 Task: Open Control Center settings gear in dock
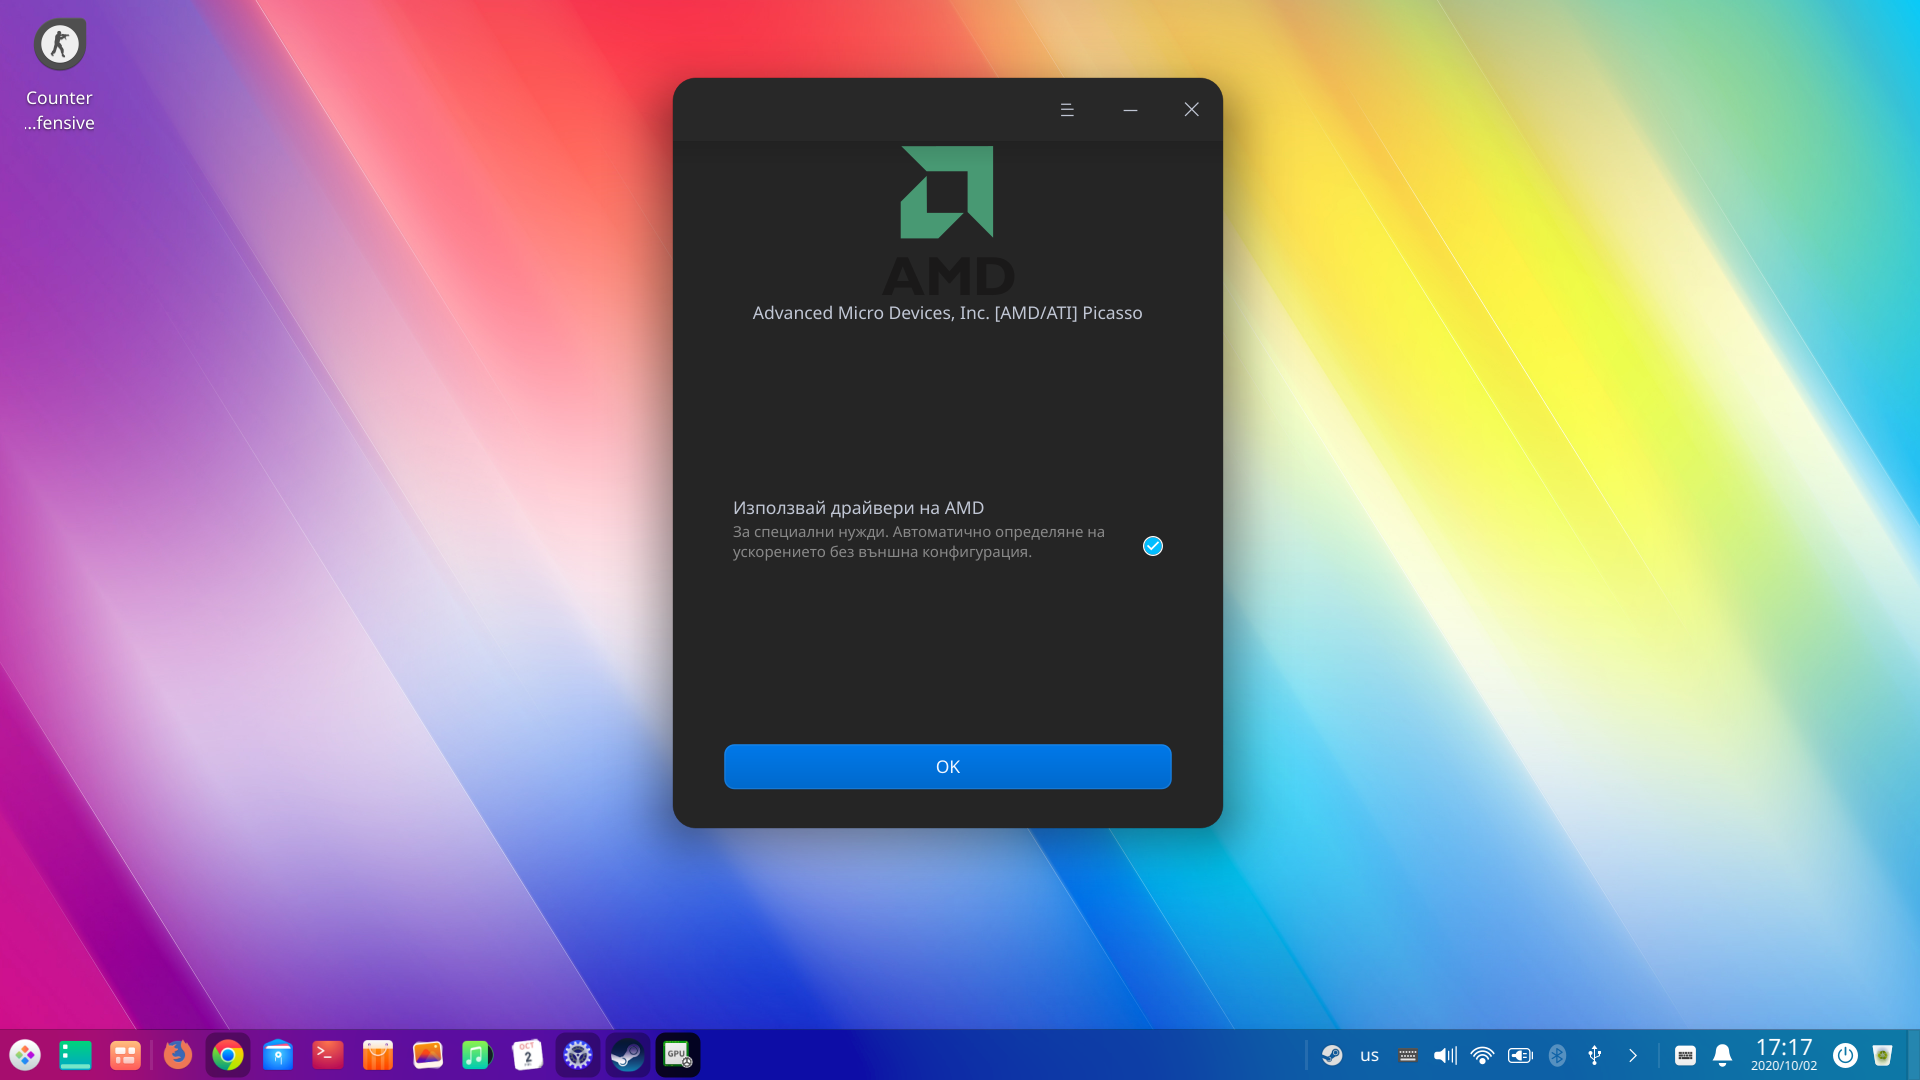[x=578, y=1055]
